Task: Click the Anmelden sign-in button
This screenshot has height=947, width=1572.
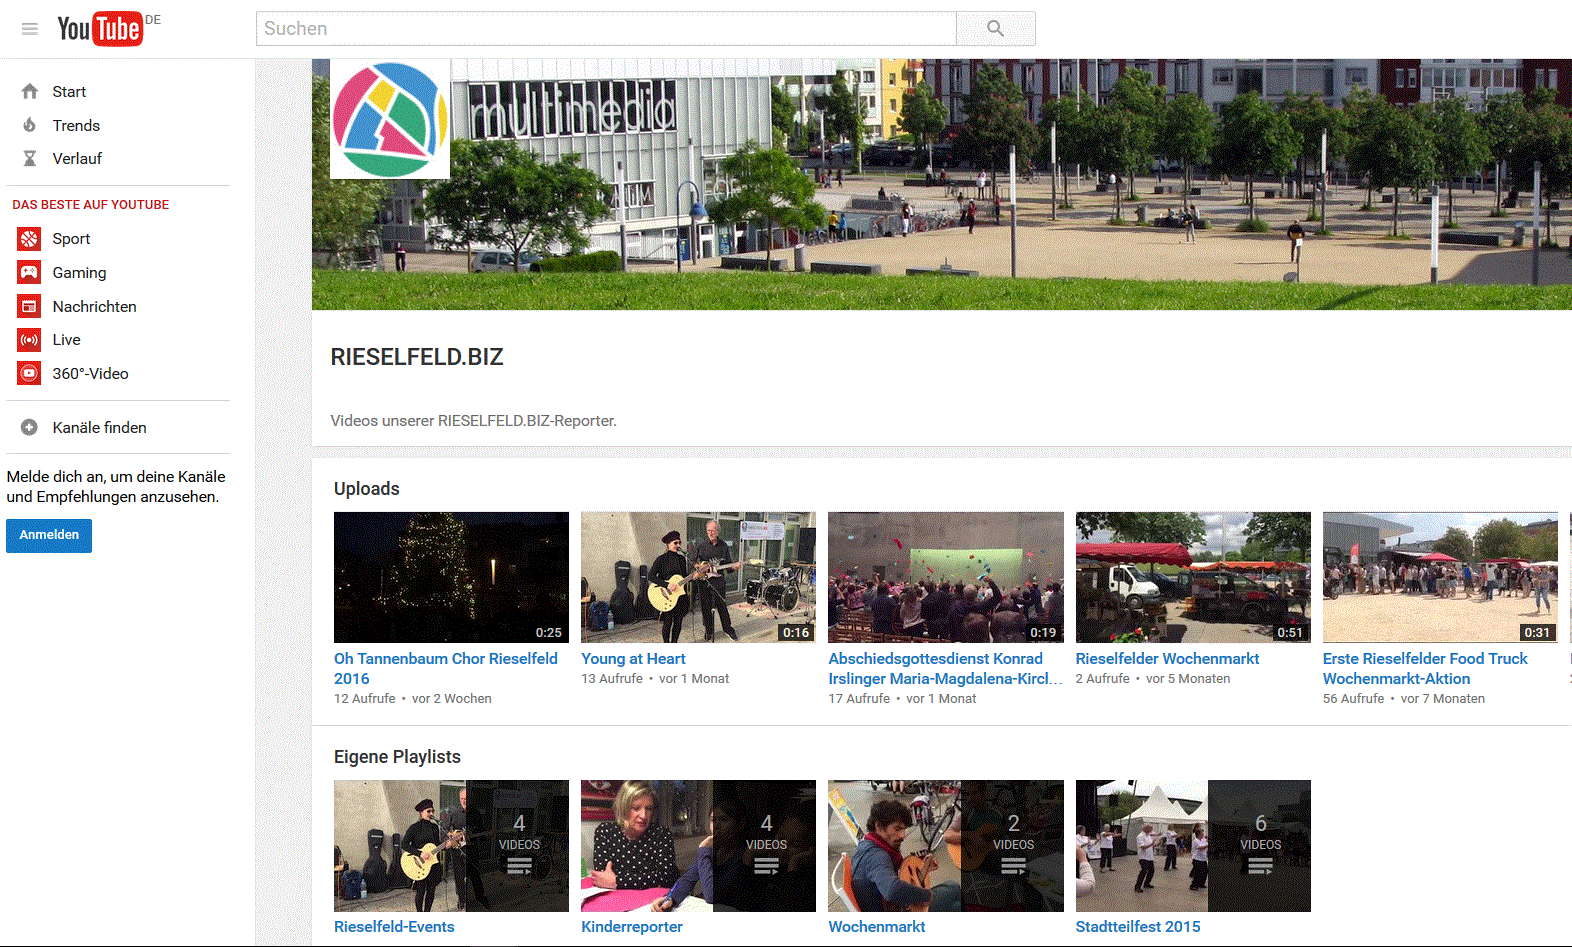Action: (49, 535)
